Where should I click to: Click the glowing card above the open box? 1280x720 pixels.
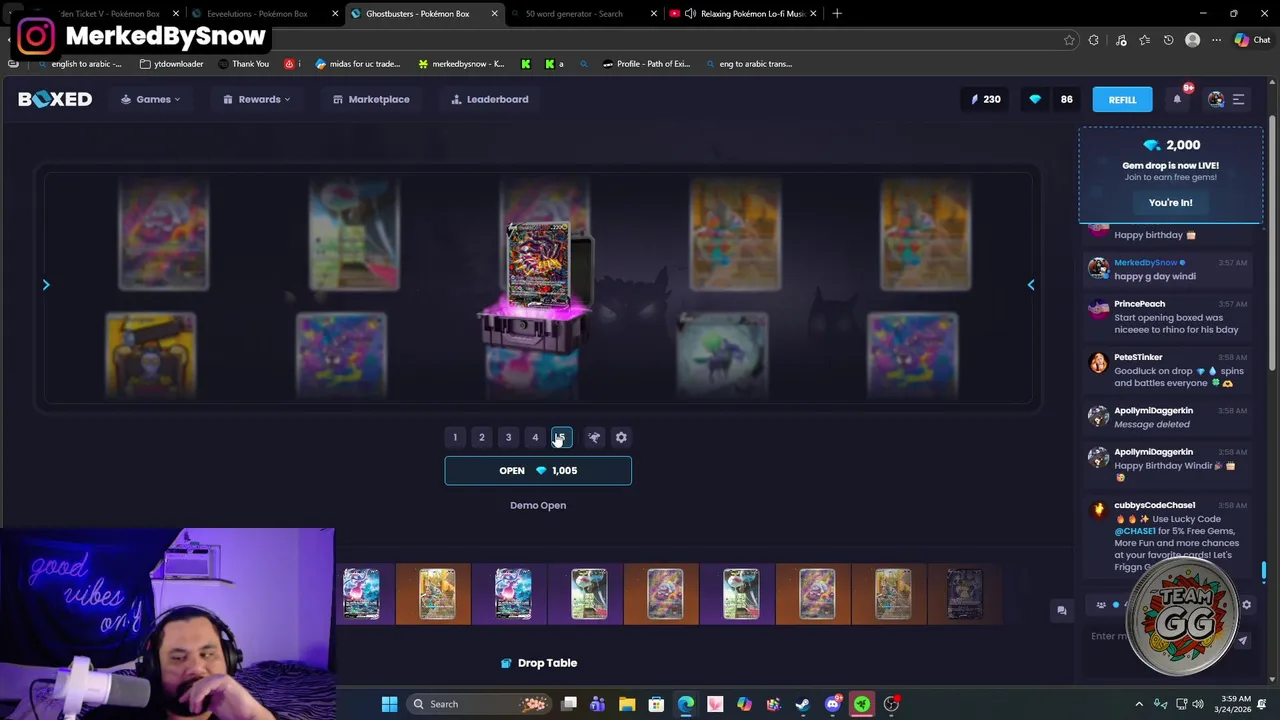(x=538, y=265)
